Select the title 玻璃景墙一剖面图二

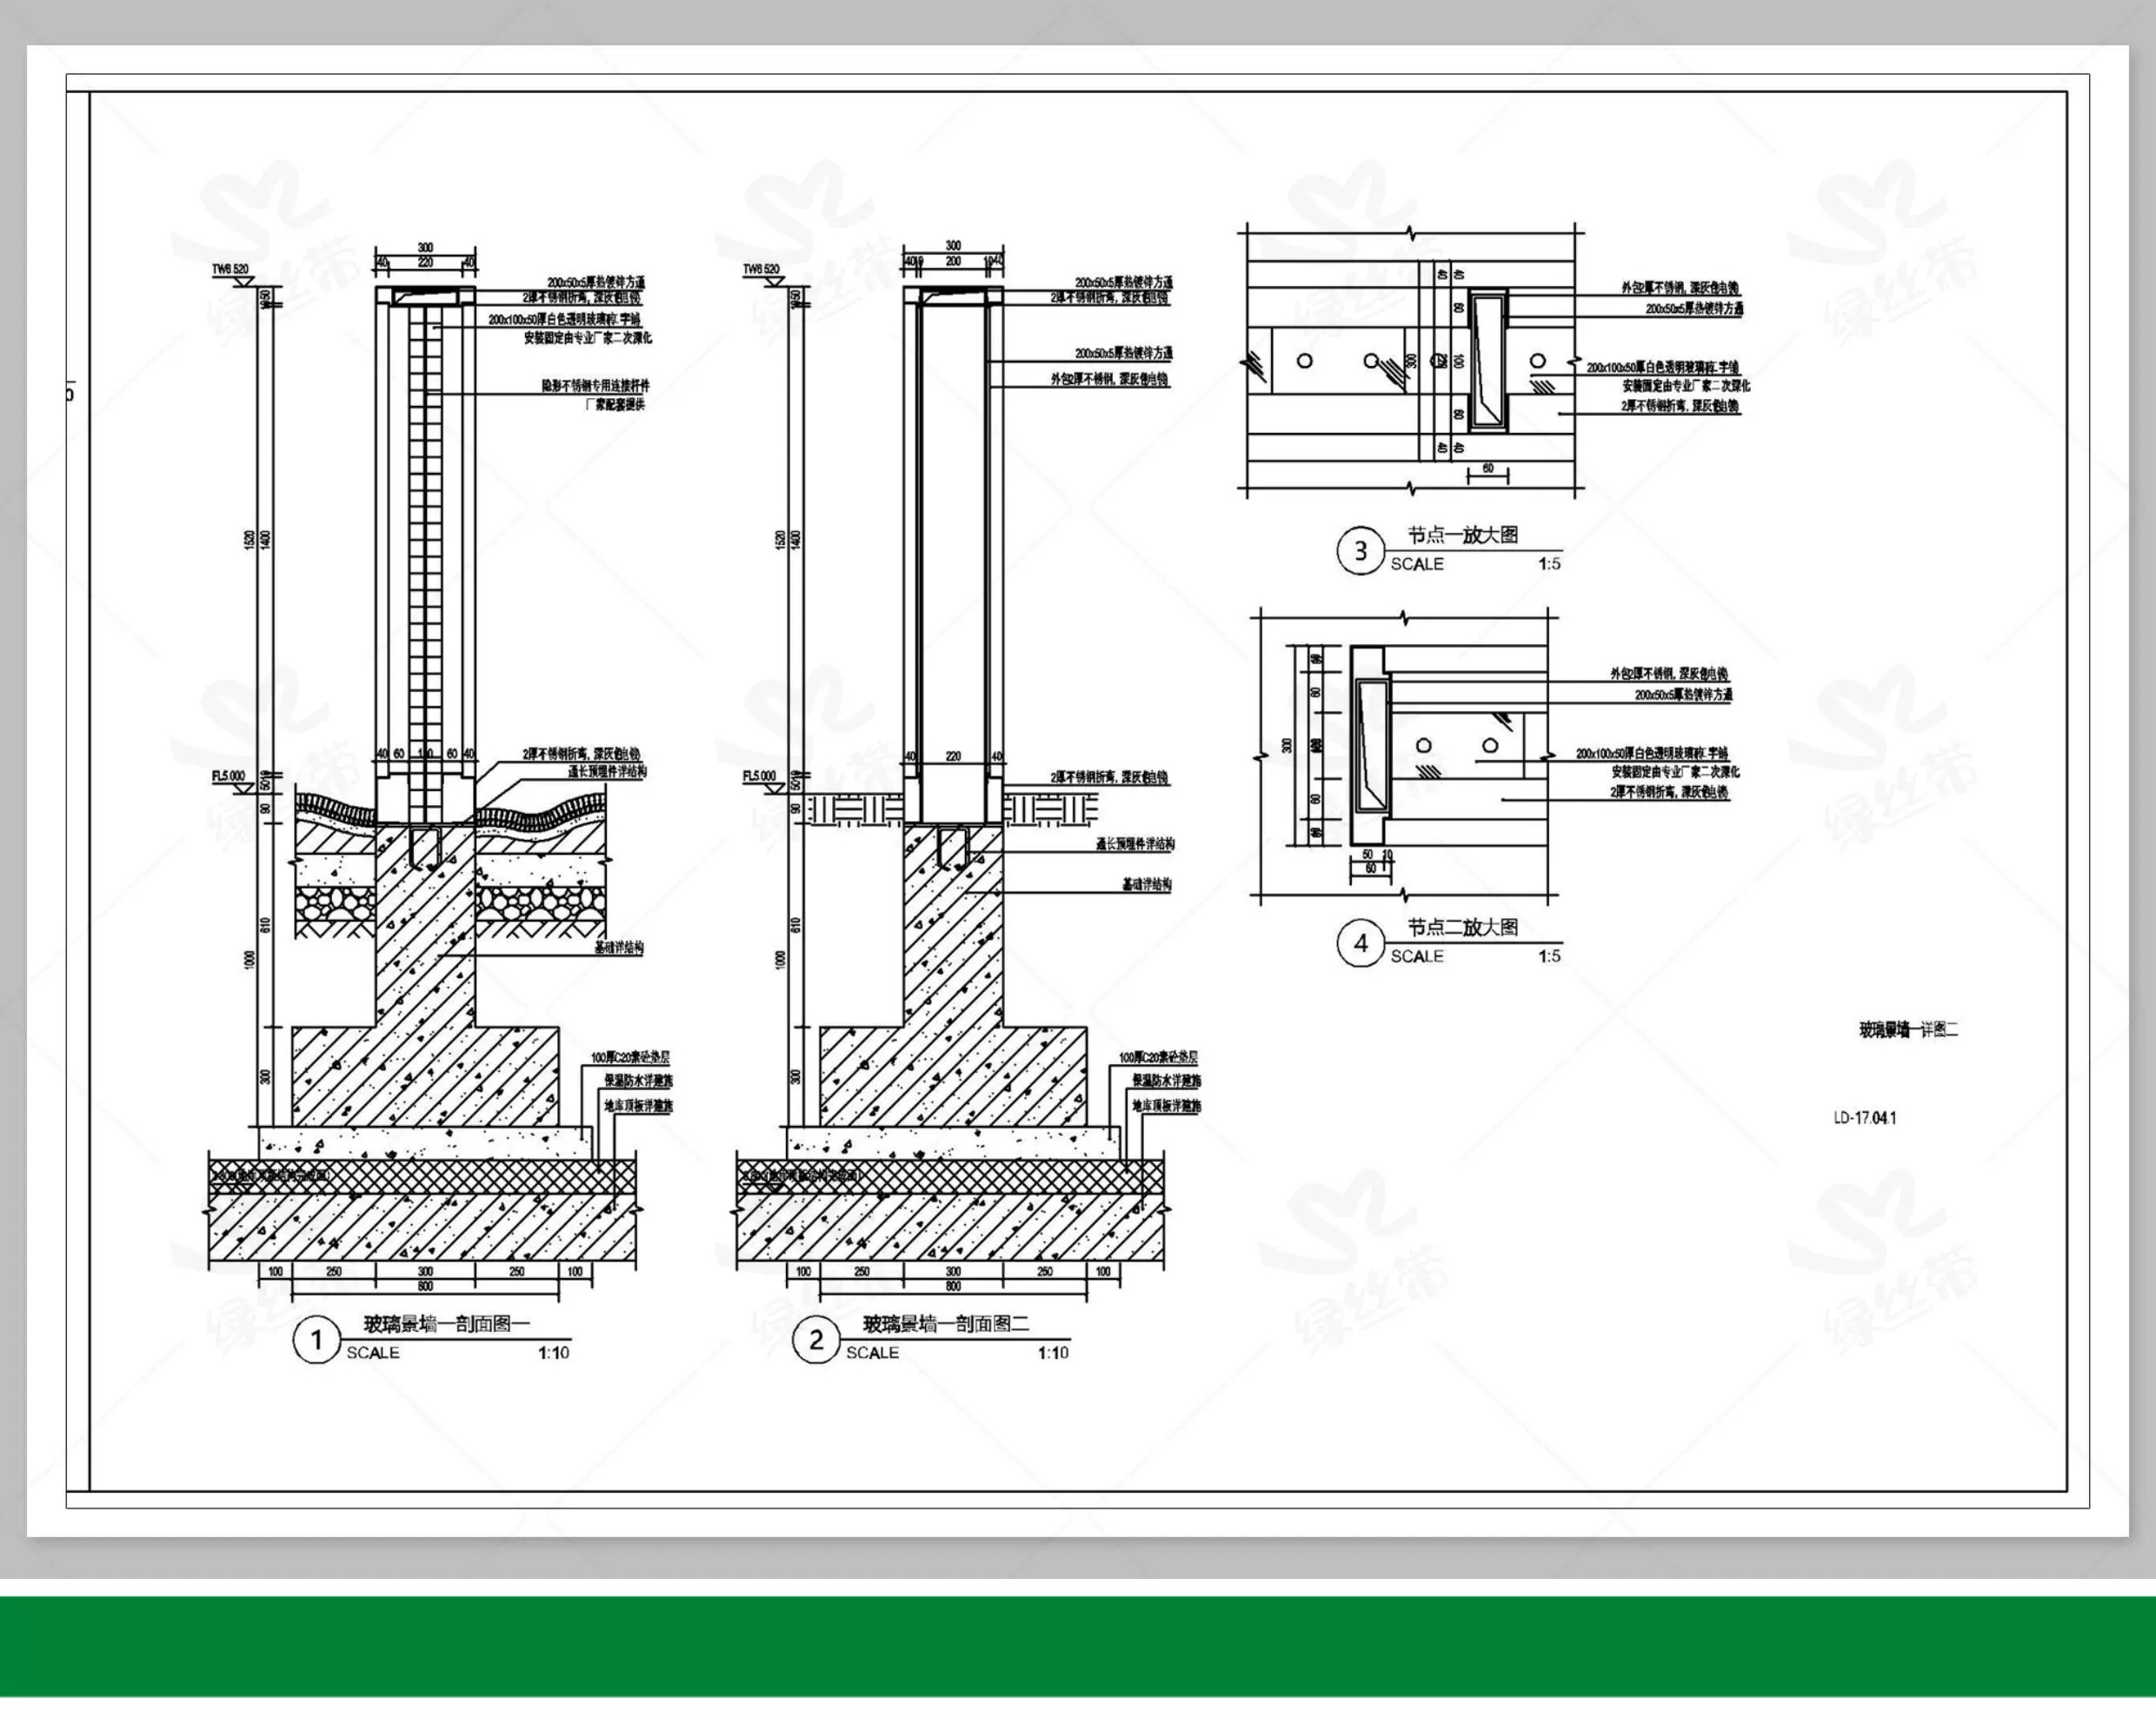[946, 1324]
